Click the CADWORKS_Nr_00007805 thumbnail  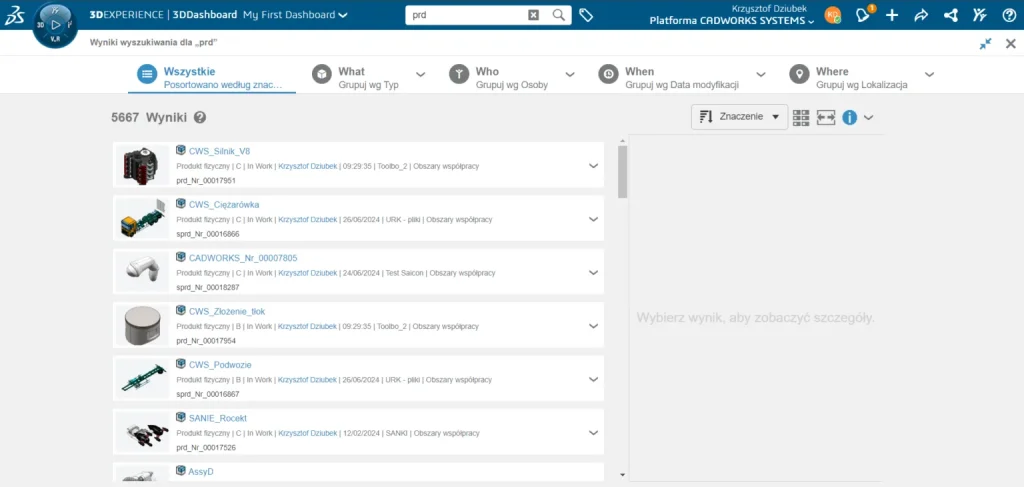pyautogui.click(x=142, y=273)
